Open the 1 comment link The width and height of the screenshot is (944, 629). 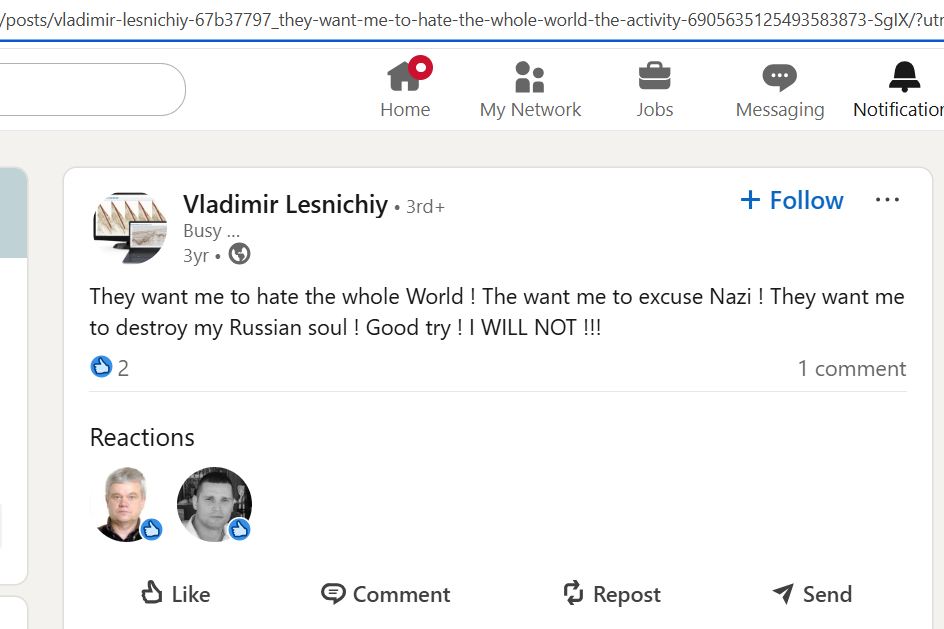(851, 368)
